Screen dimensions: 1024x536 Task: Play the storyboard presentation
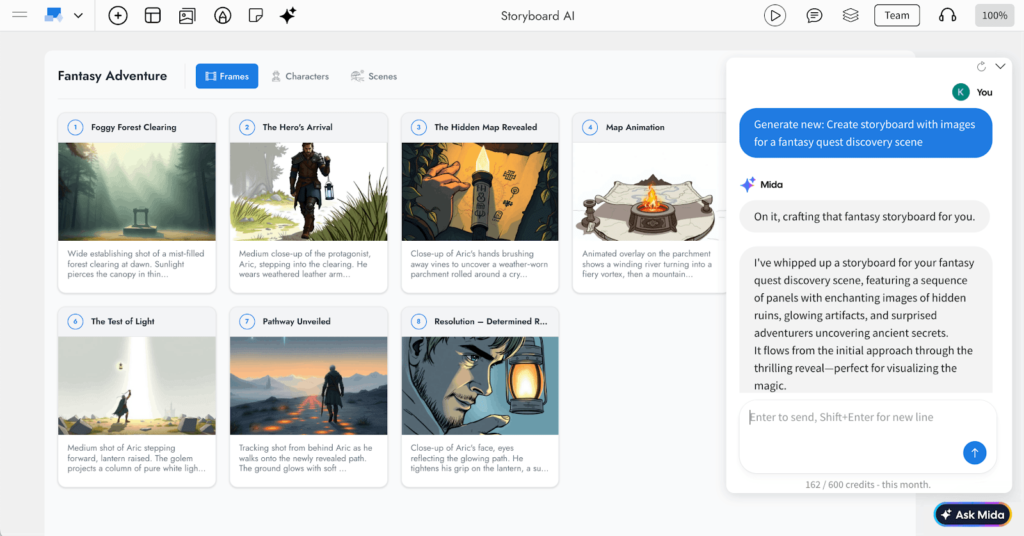tap(774, 15)
